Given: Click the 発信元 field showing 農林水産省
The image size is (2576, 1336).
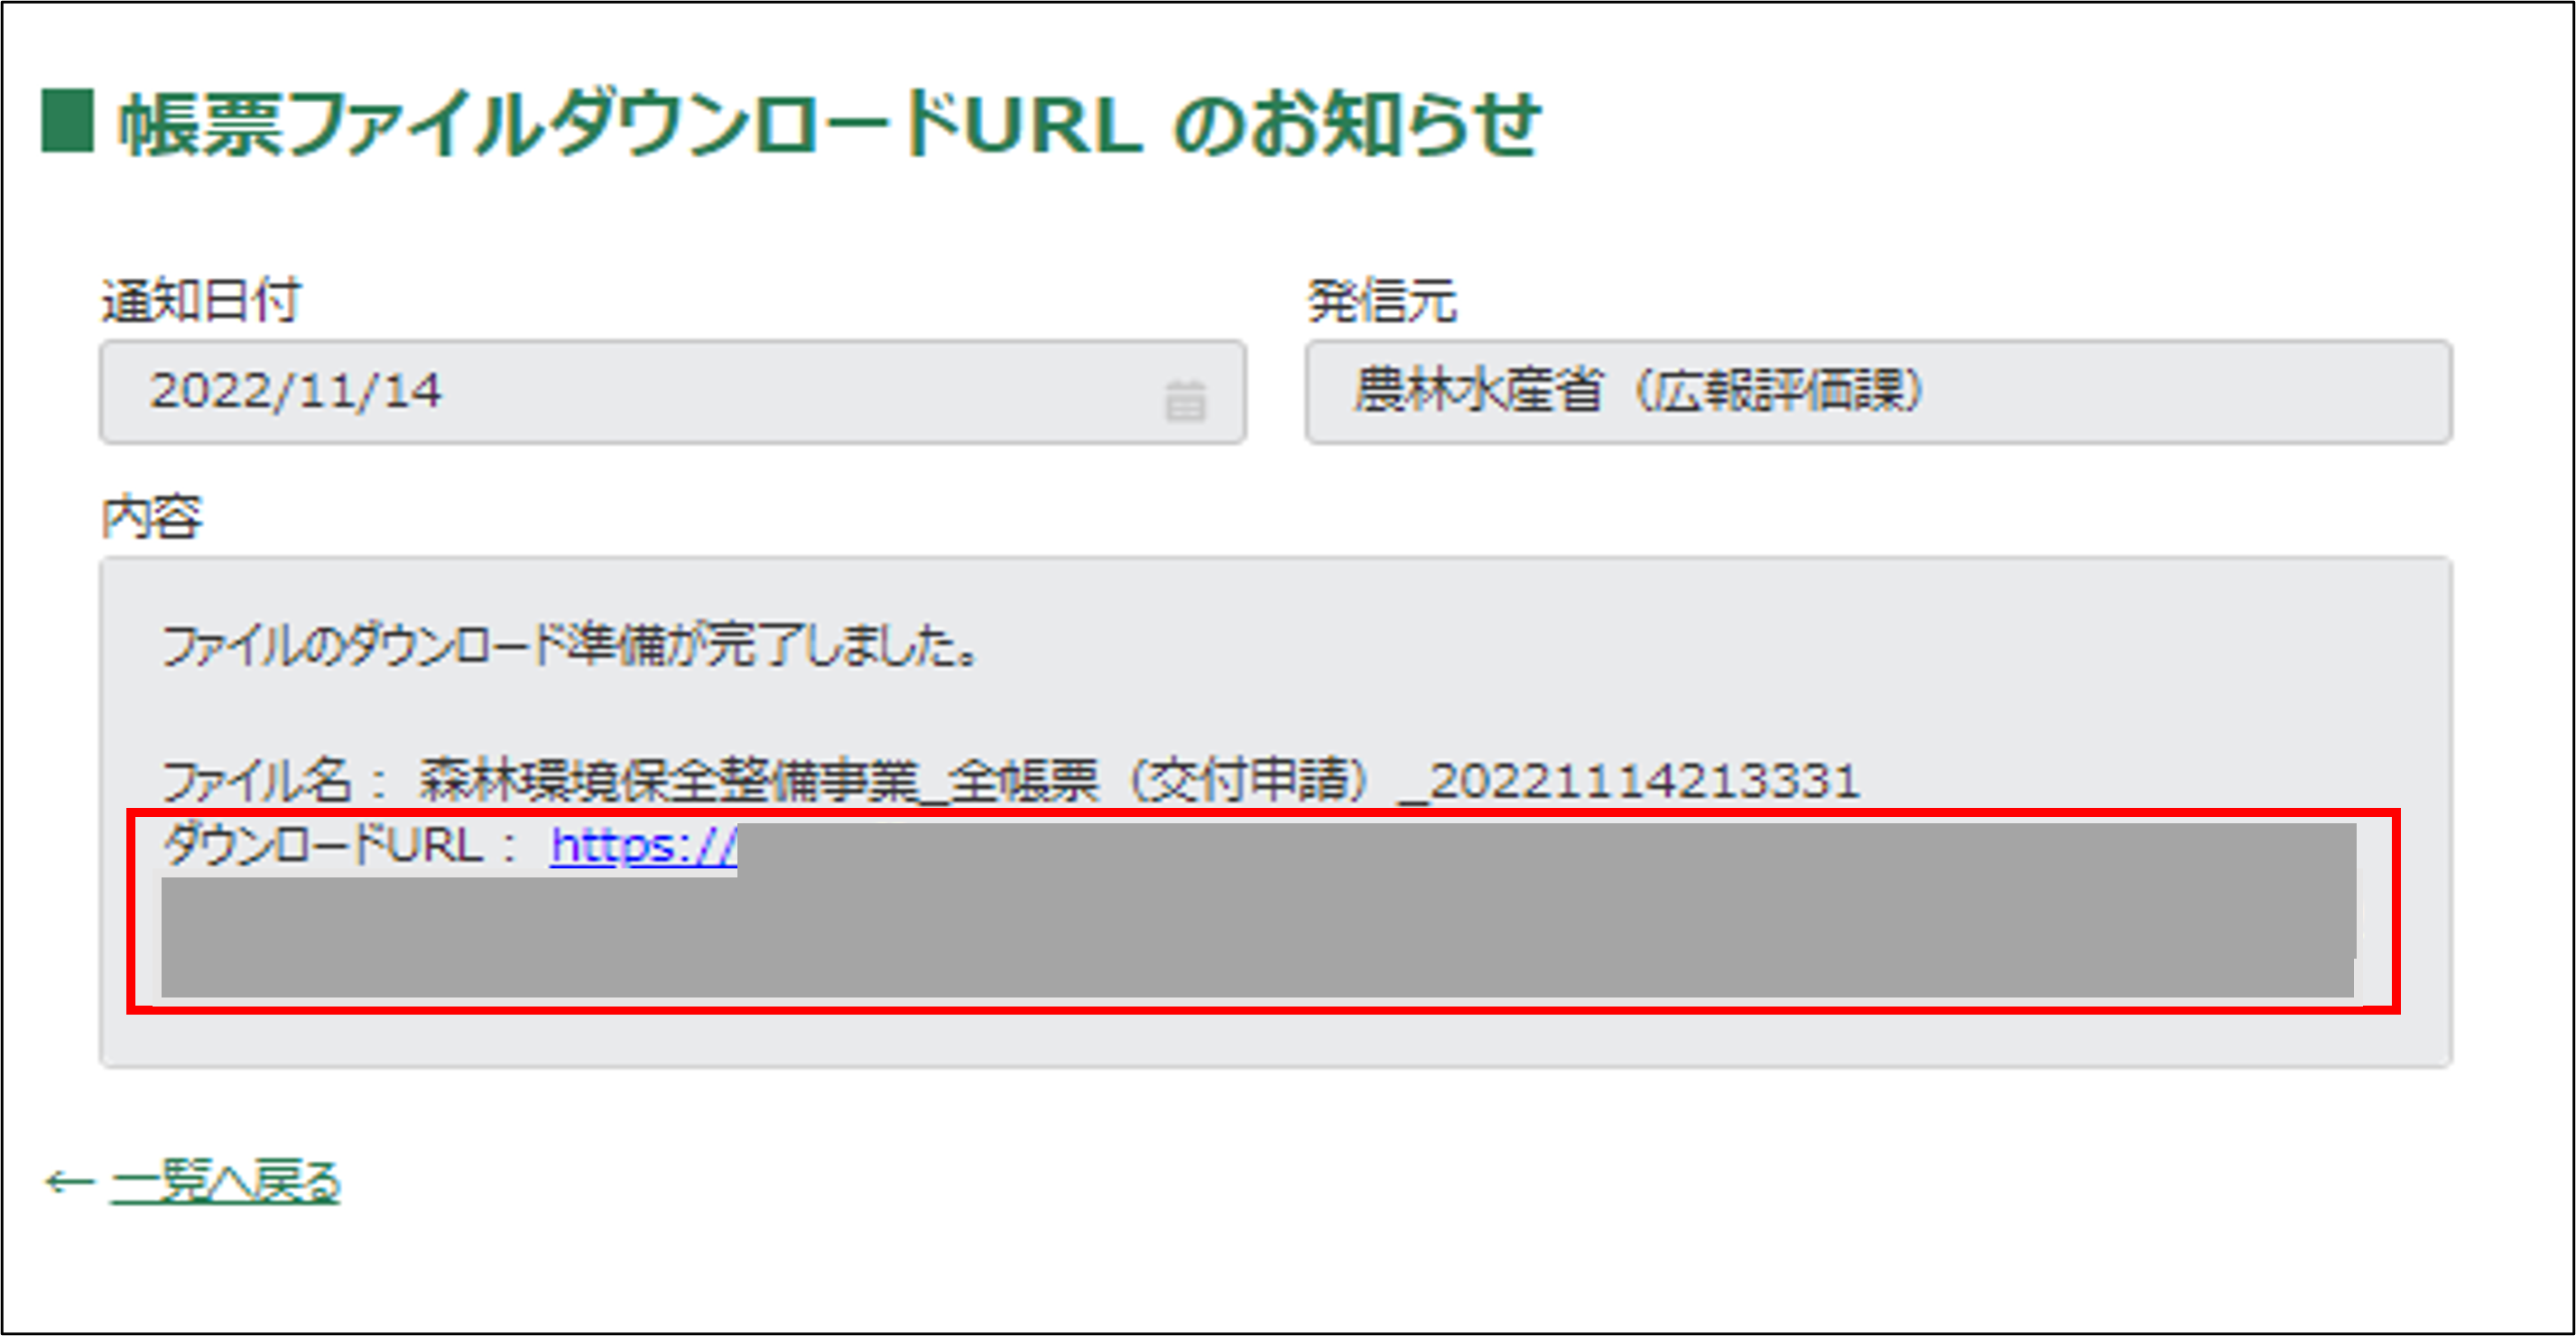Looking at the screenshot, I should click(1478, 391).
